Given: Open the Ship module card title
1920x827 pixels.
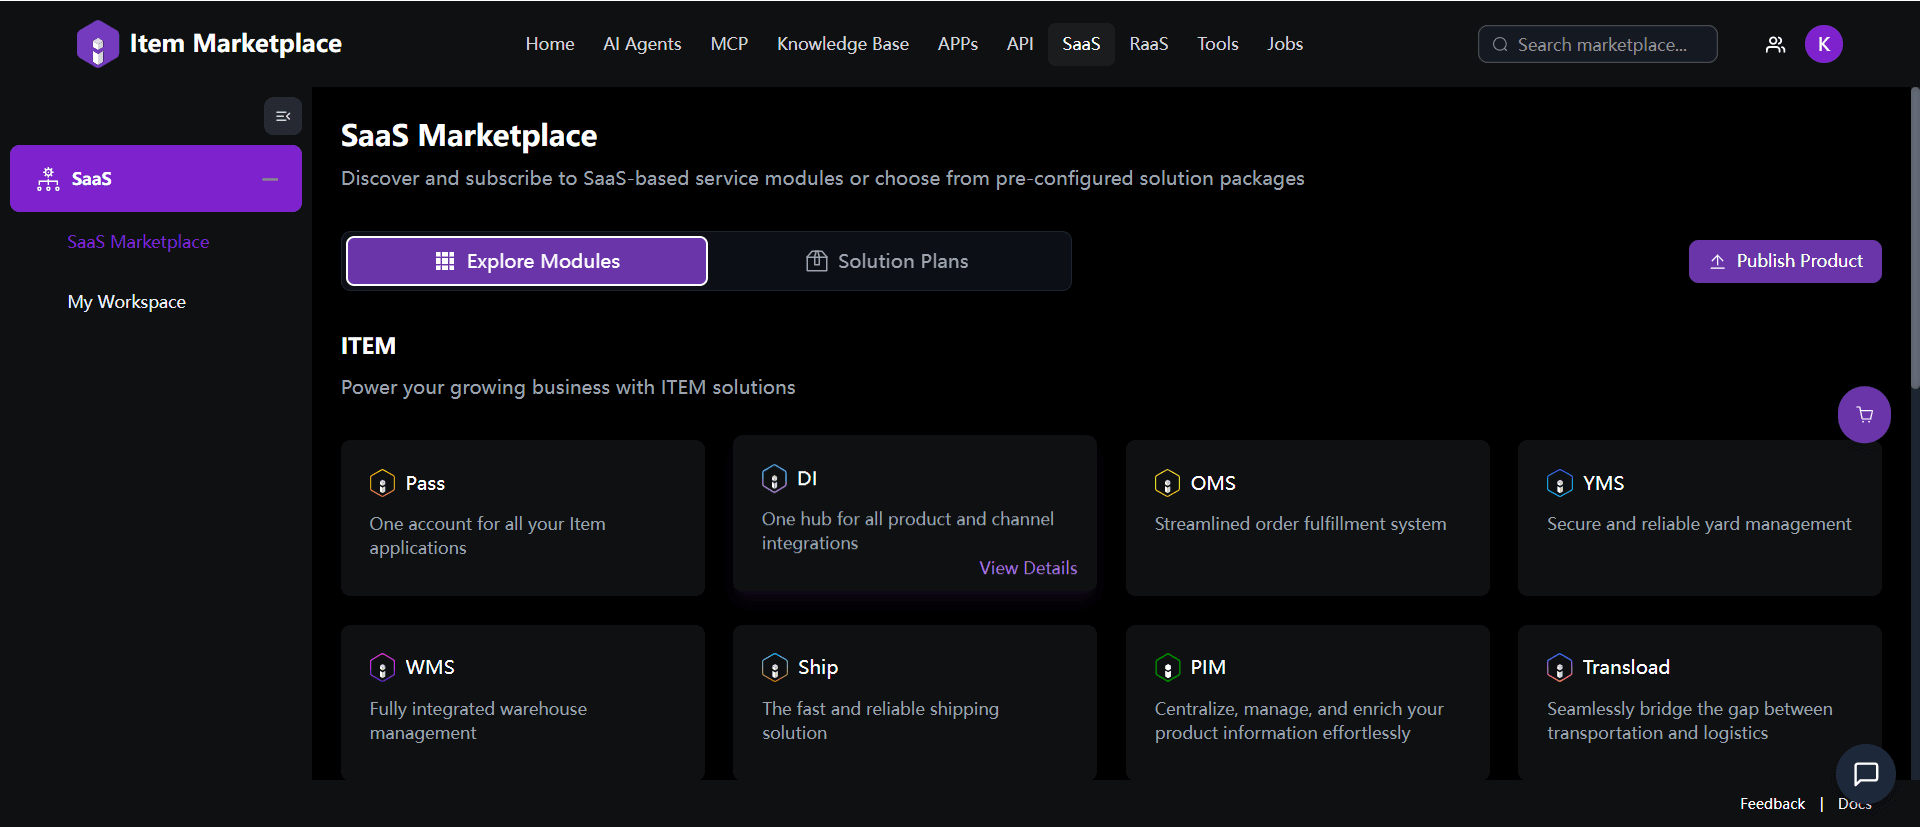Looking at the screenshot, I should (x=818, y=667).
